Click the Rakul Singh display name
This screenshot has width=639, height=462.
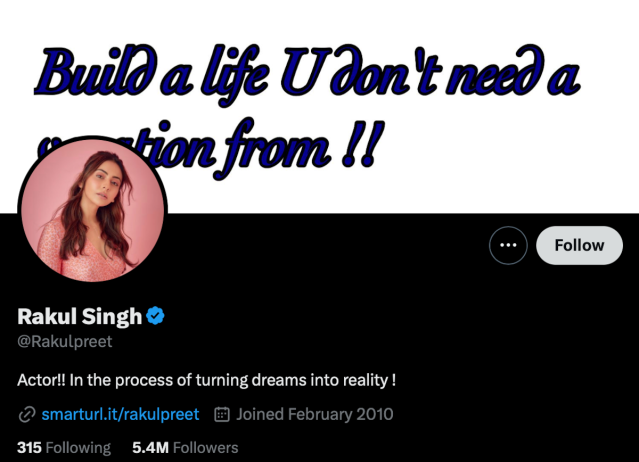click(79, 316)
